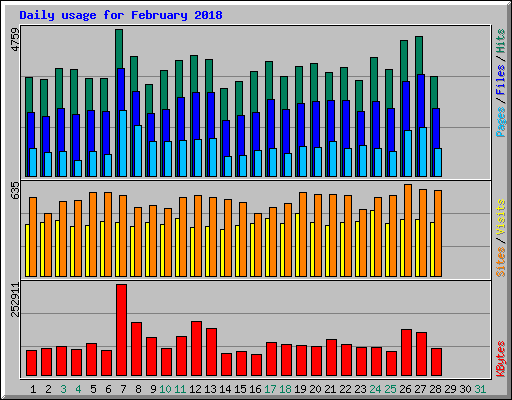Click the red KBytes bar for day 26

[407, 353]
